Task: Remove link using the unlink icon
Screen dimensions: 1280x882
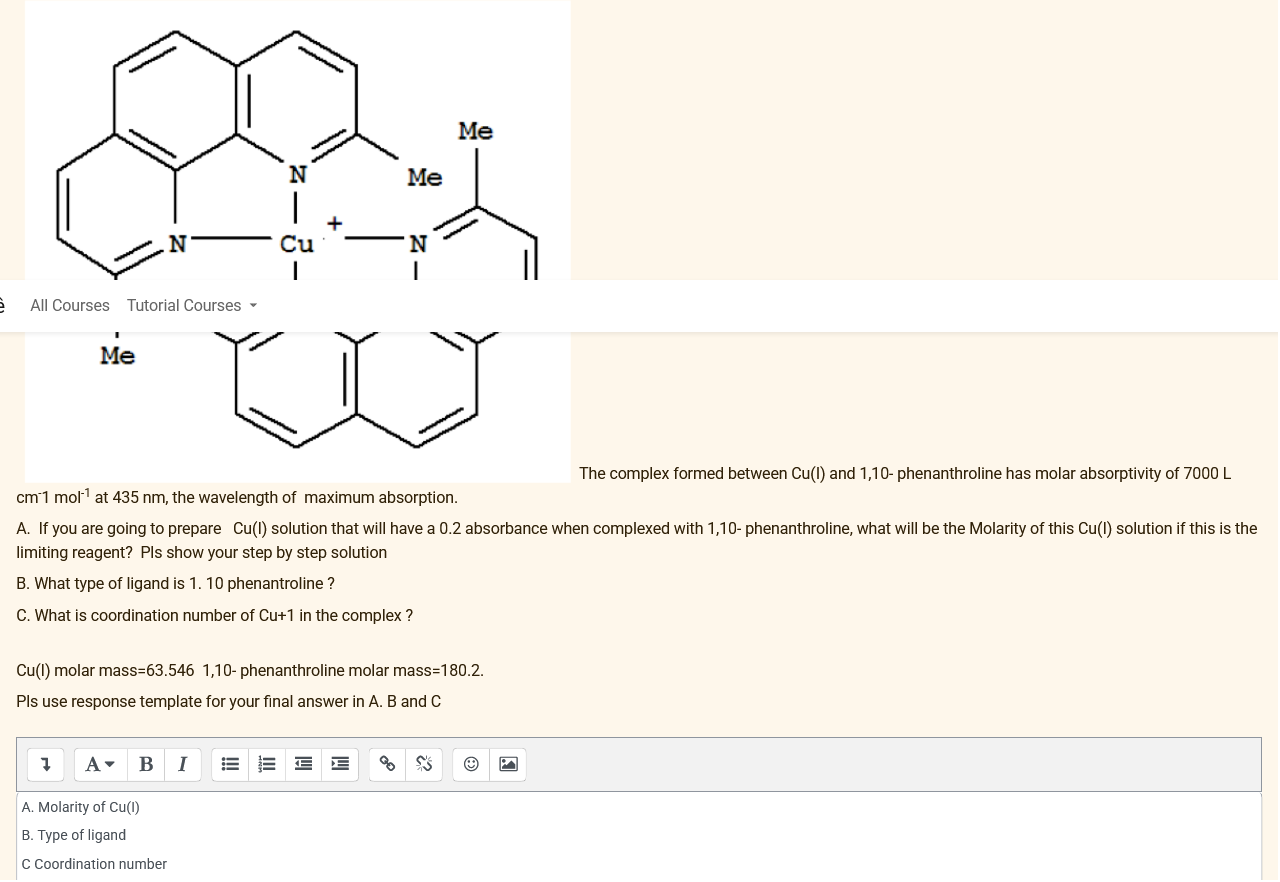Action: (x=424, y=765)
